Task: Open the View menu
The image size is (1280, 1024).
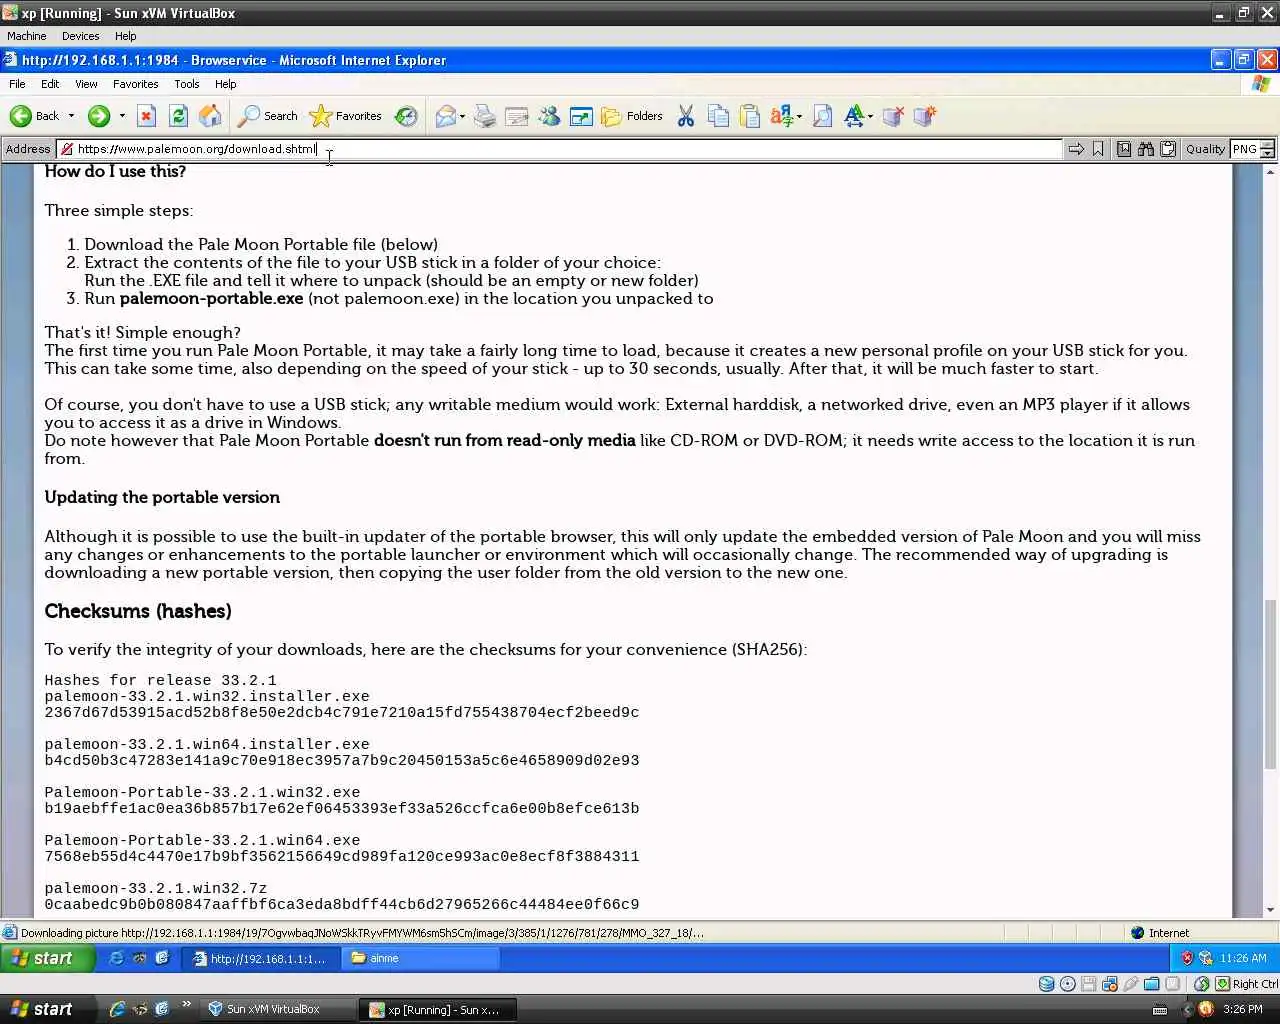Action: (x=86, y=84)
